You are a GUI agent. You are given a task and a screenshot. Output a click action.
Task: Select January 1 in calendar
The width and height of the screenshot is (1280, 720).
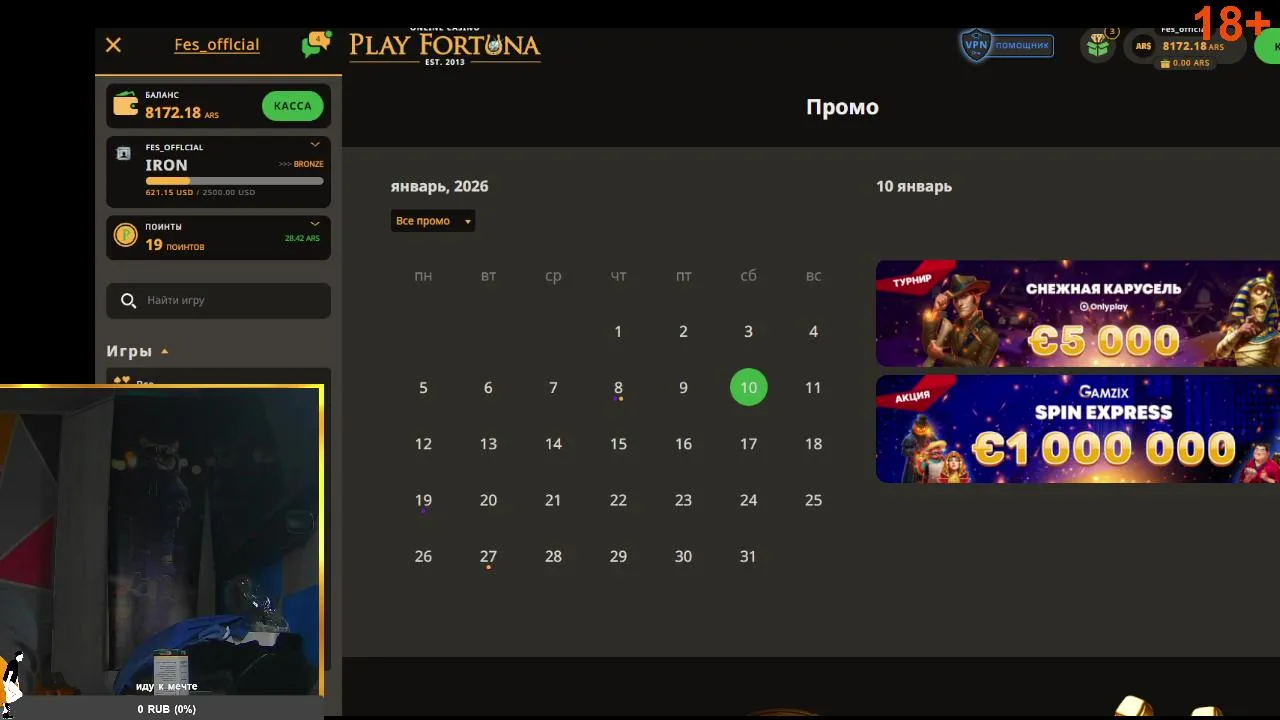click(x=618, y=331)
